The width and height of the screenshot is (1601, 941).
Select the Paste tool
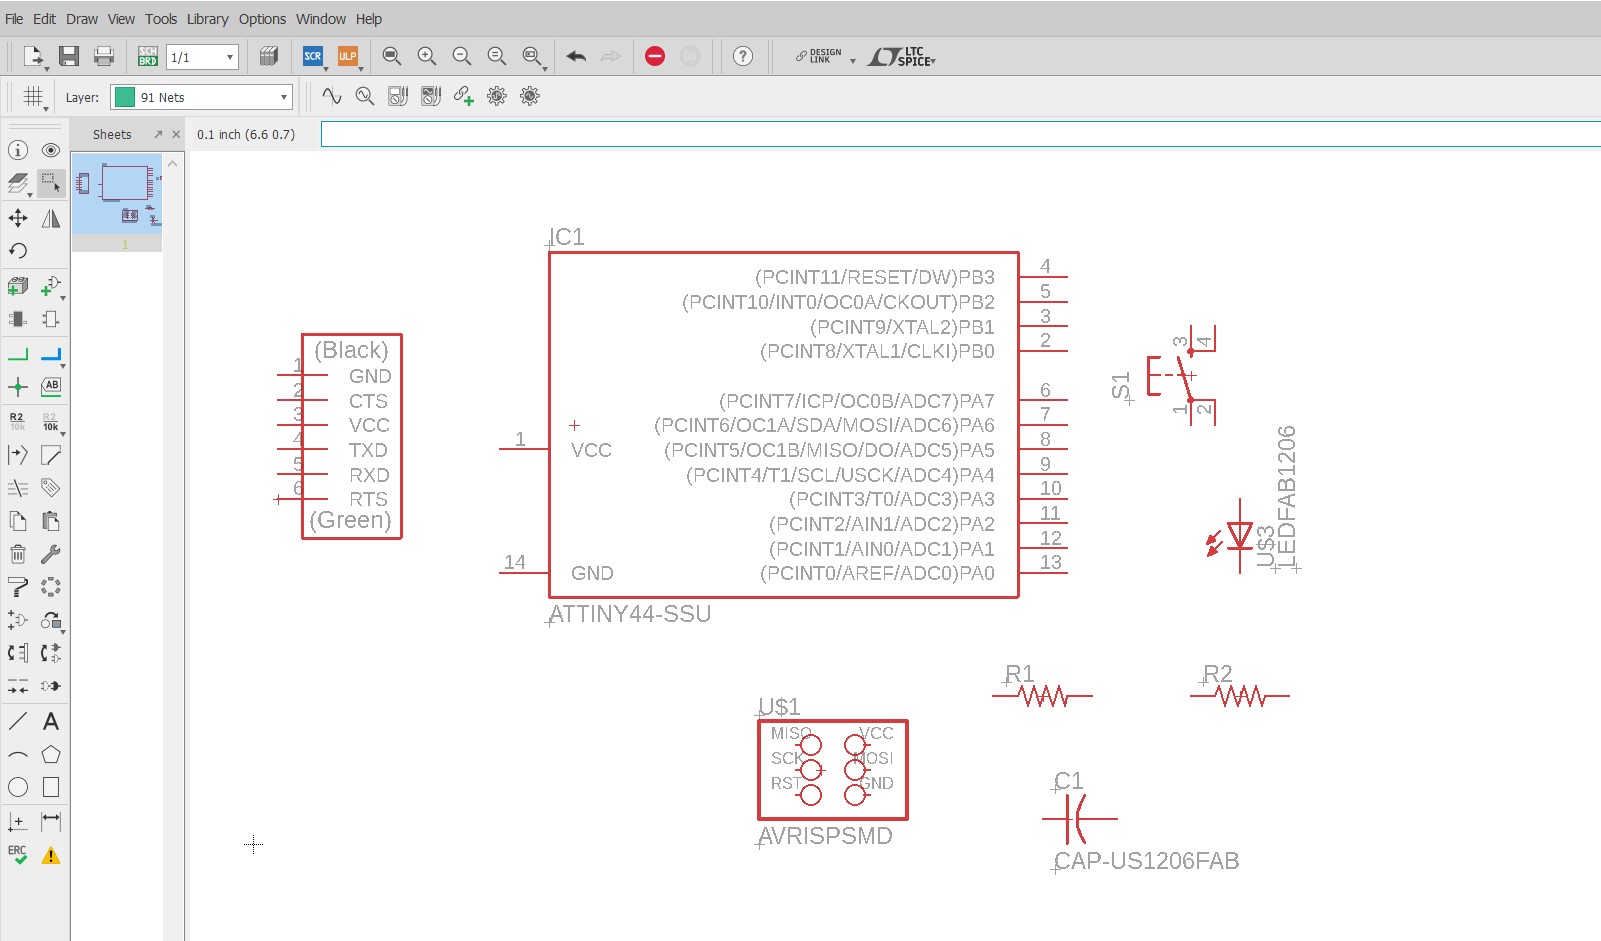(51, 521)
